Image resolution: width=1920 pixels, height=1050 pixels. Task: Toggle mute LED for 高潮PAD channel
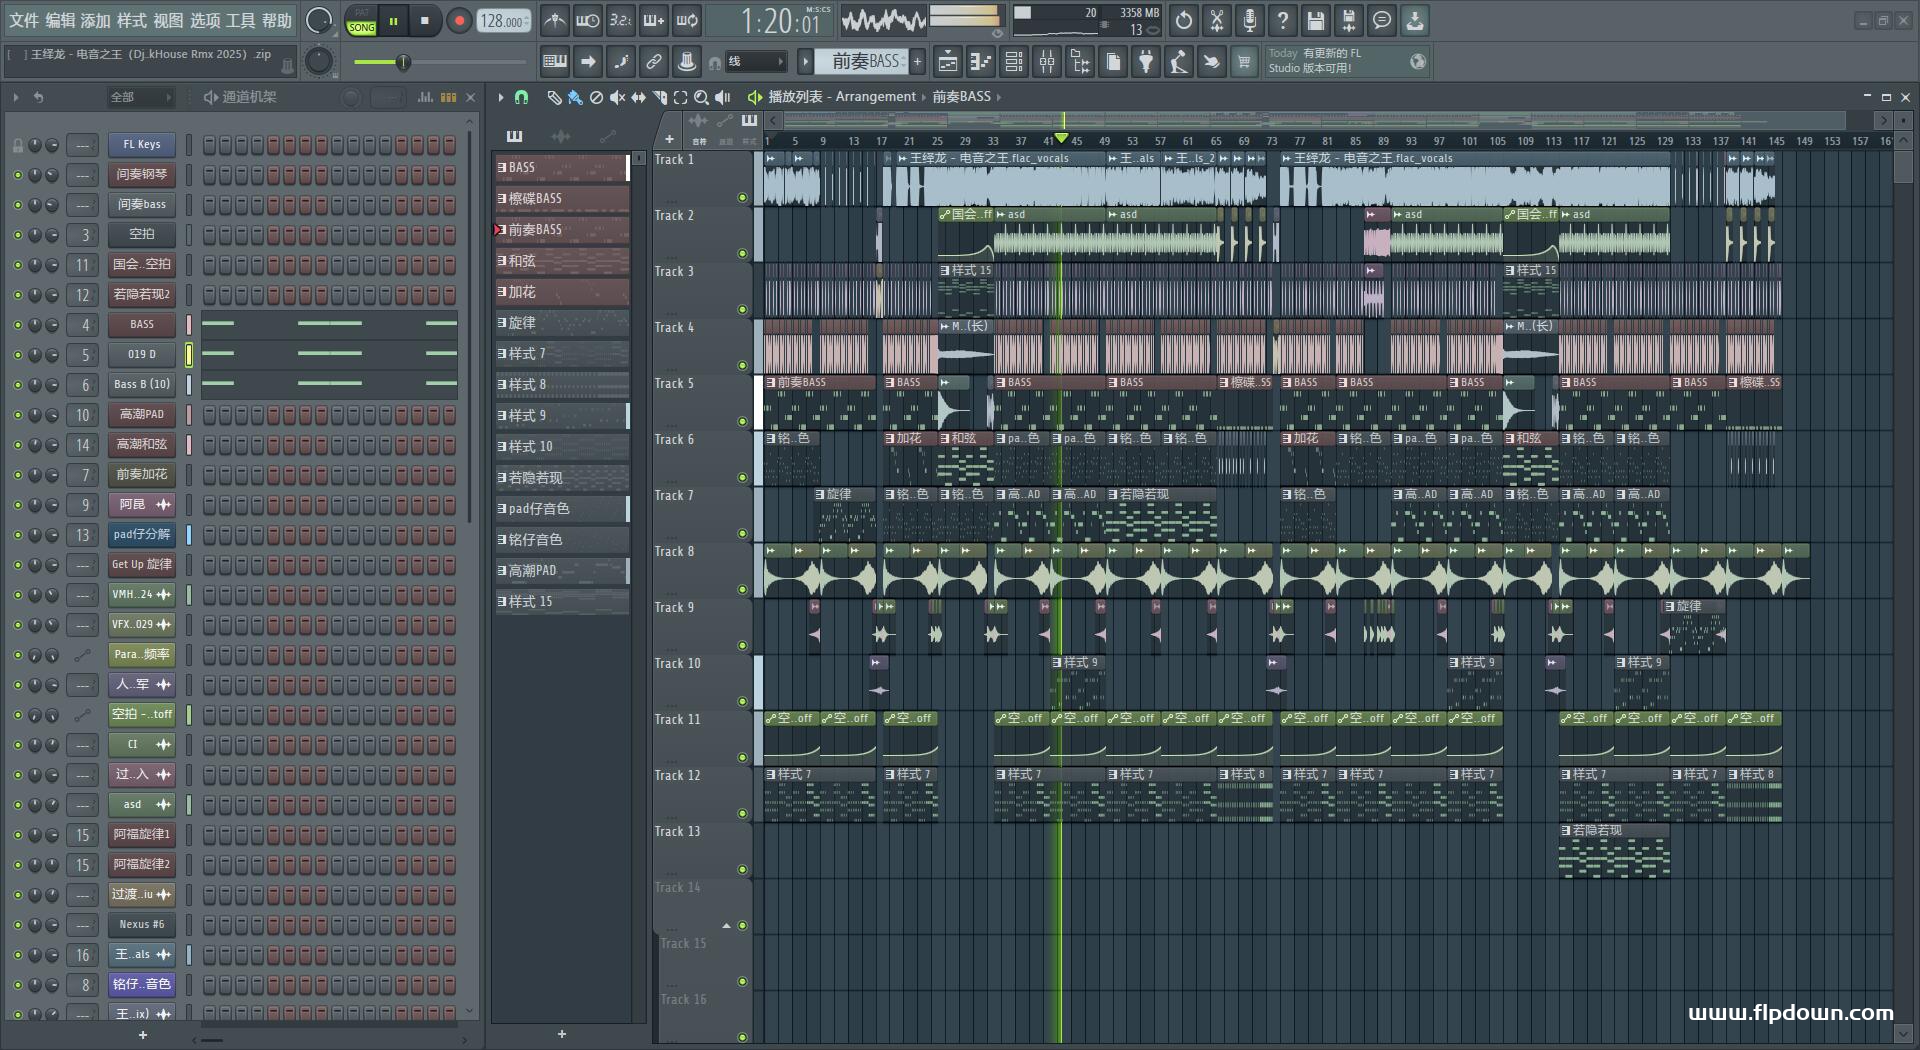pyautogui.click(x=17, y=415)
